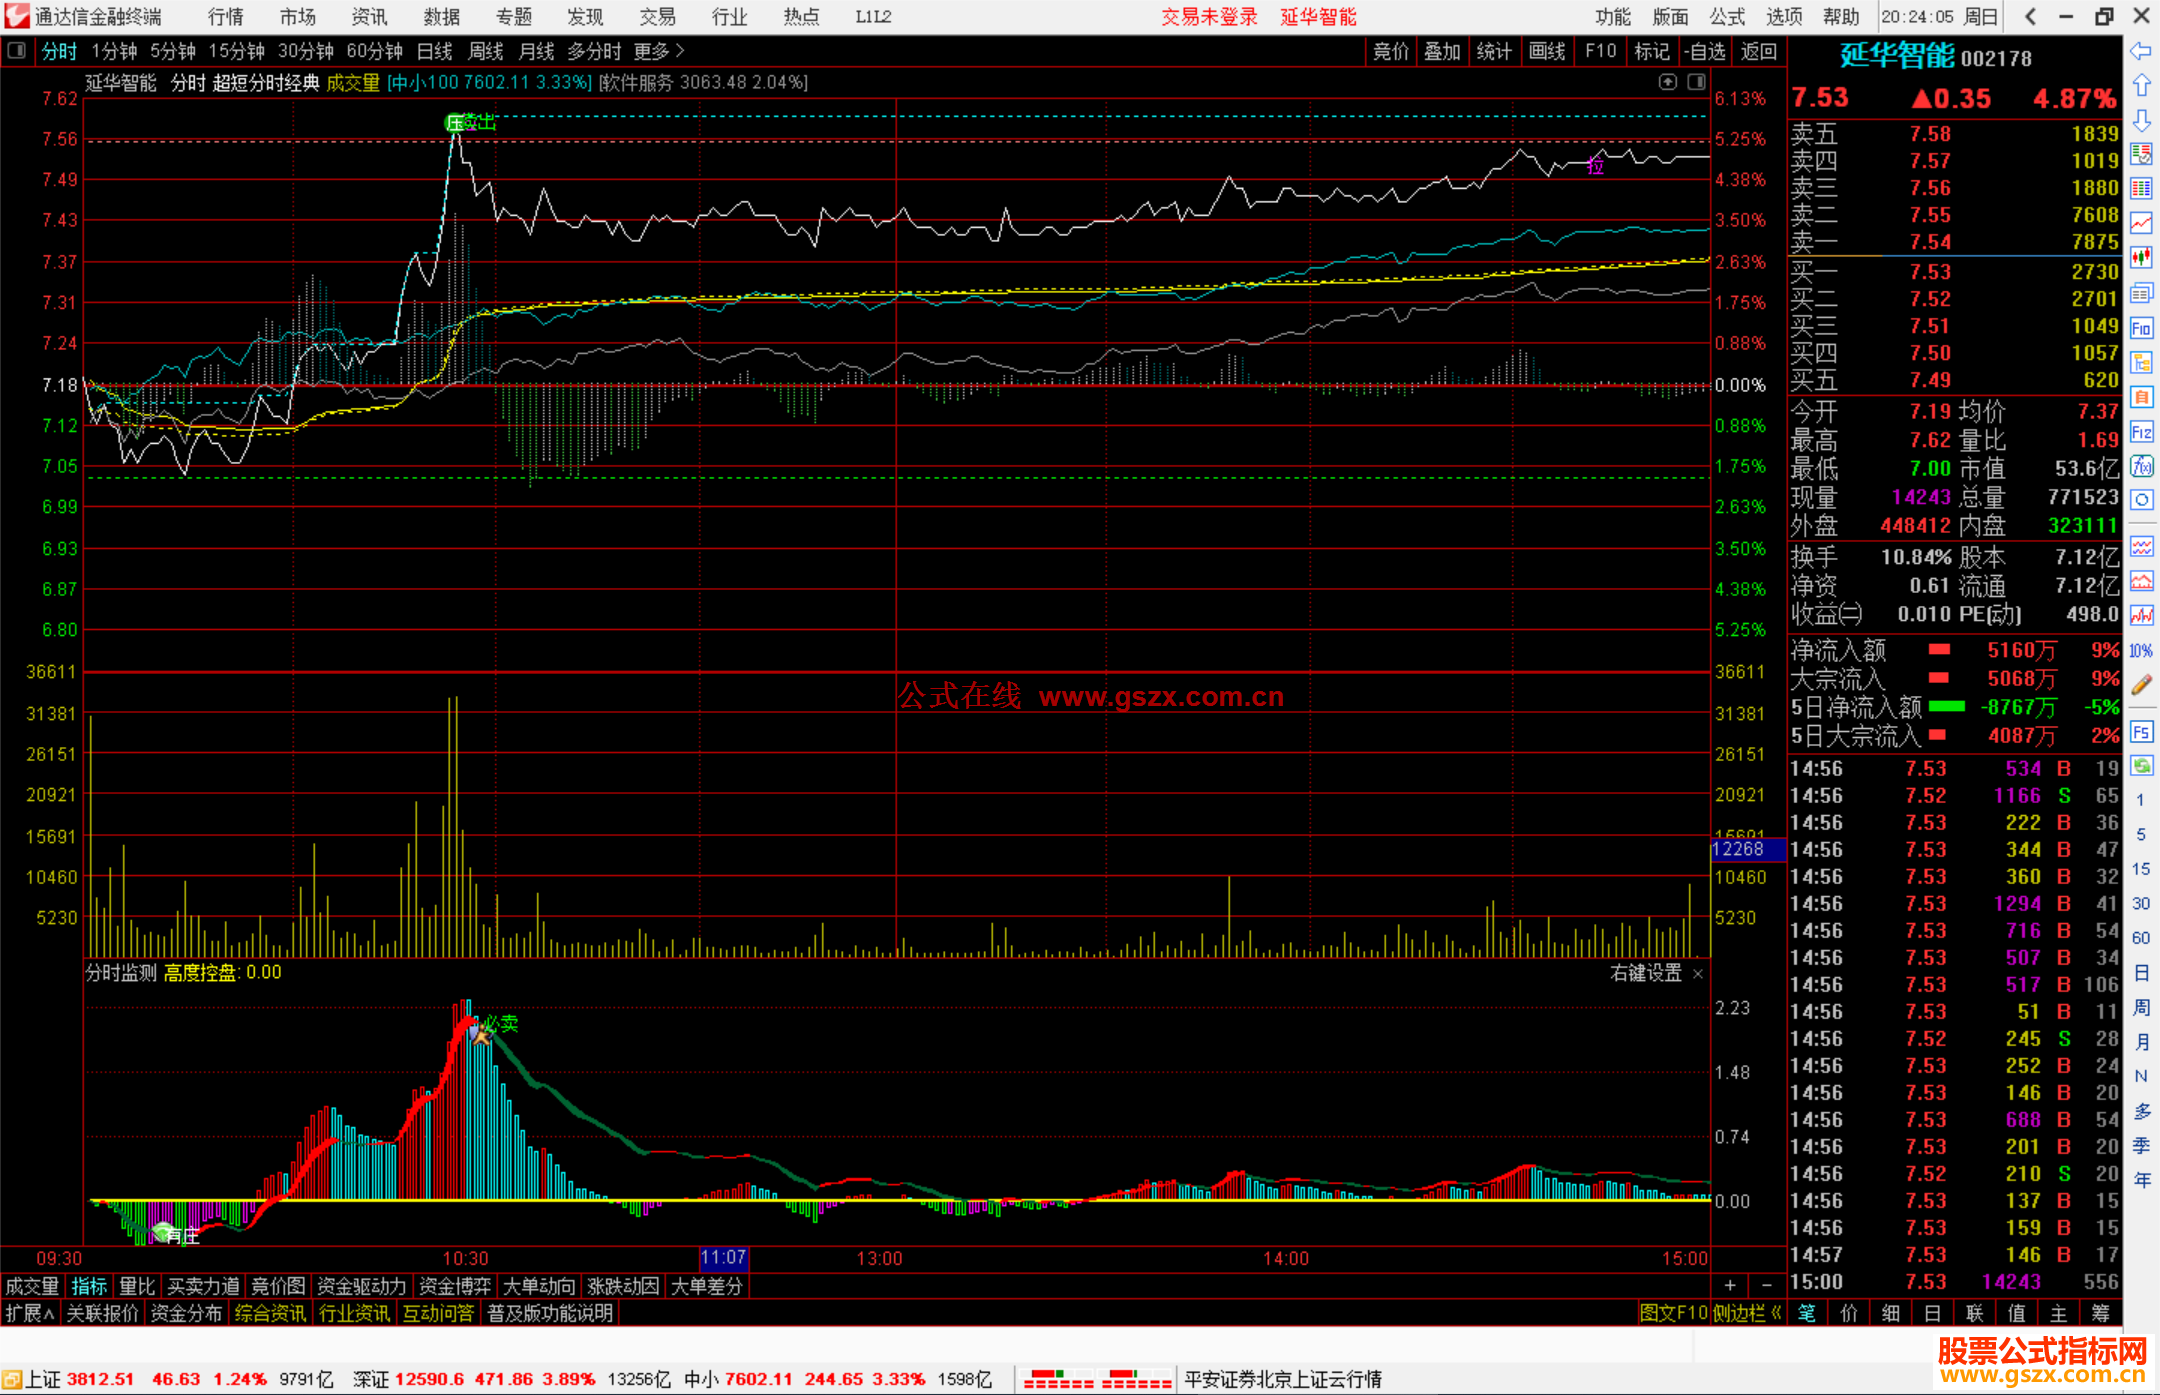Open 图文F10 at the bottom
This screenshot has width=2160, height=1395.
tap(1674, 1313)
